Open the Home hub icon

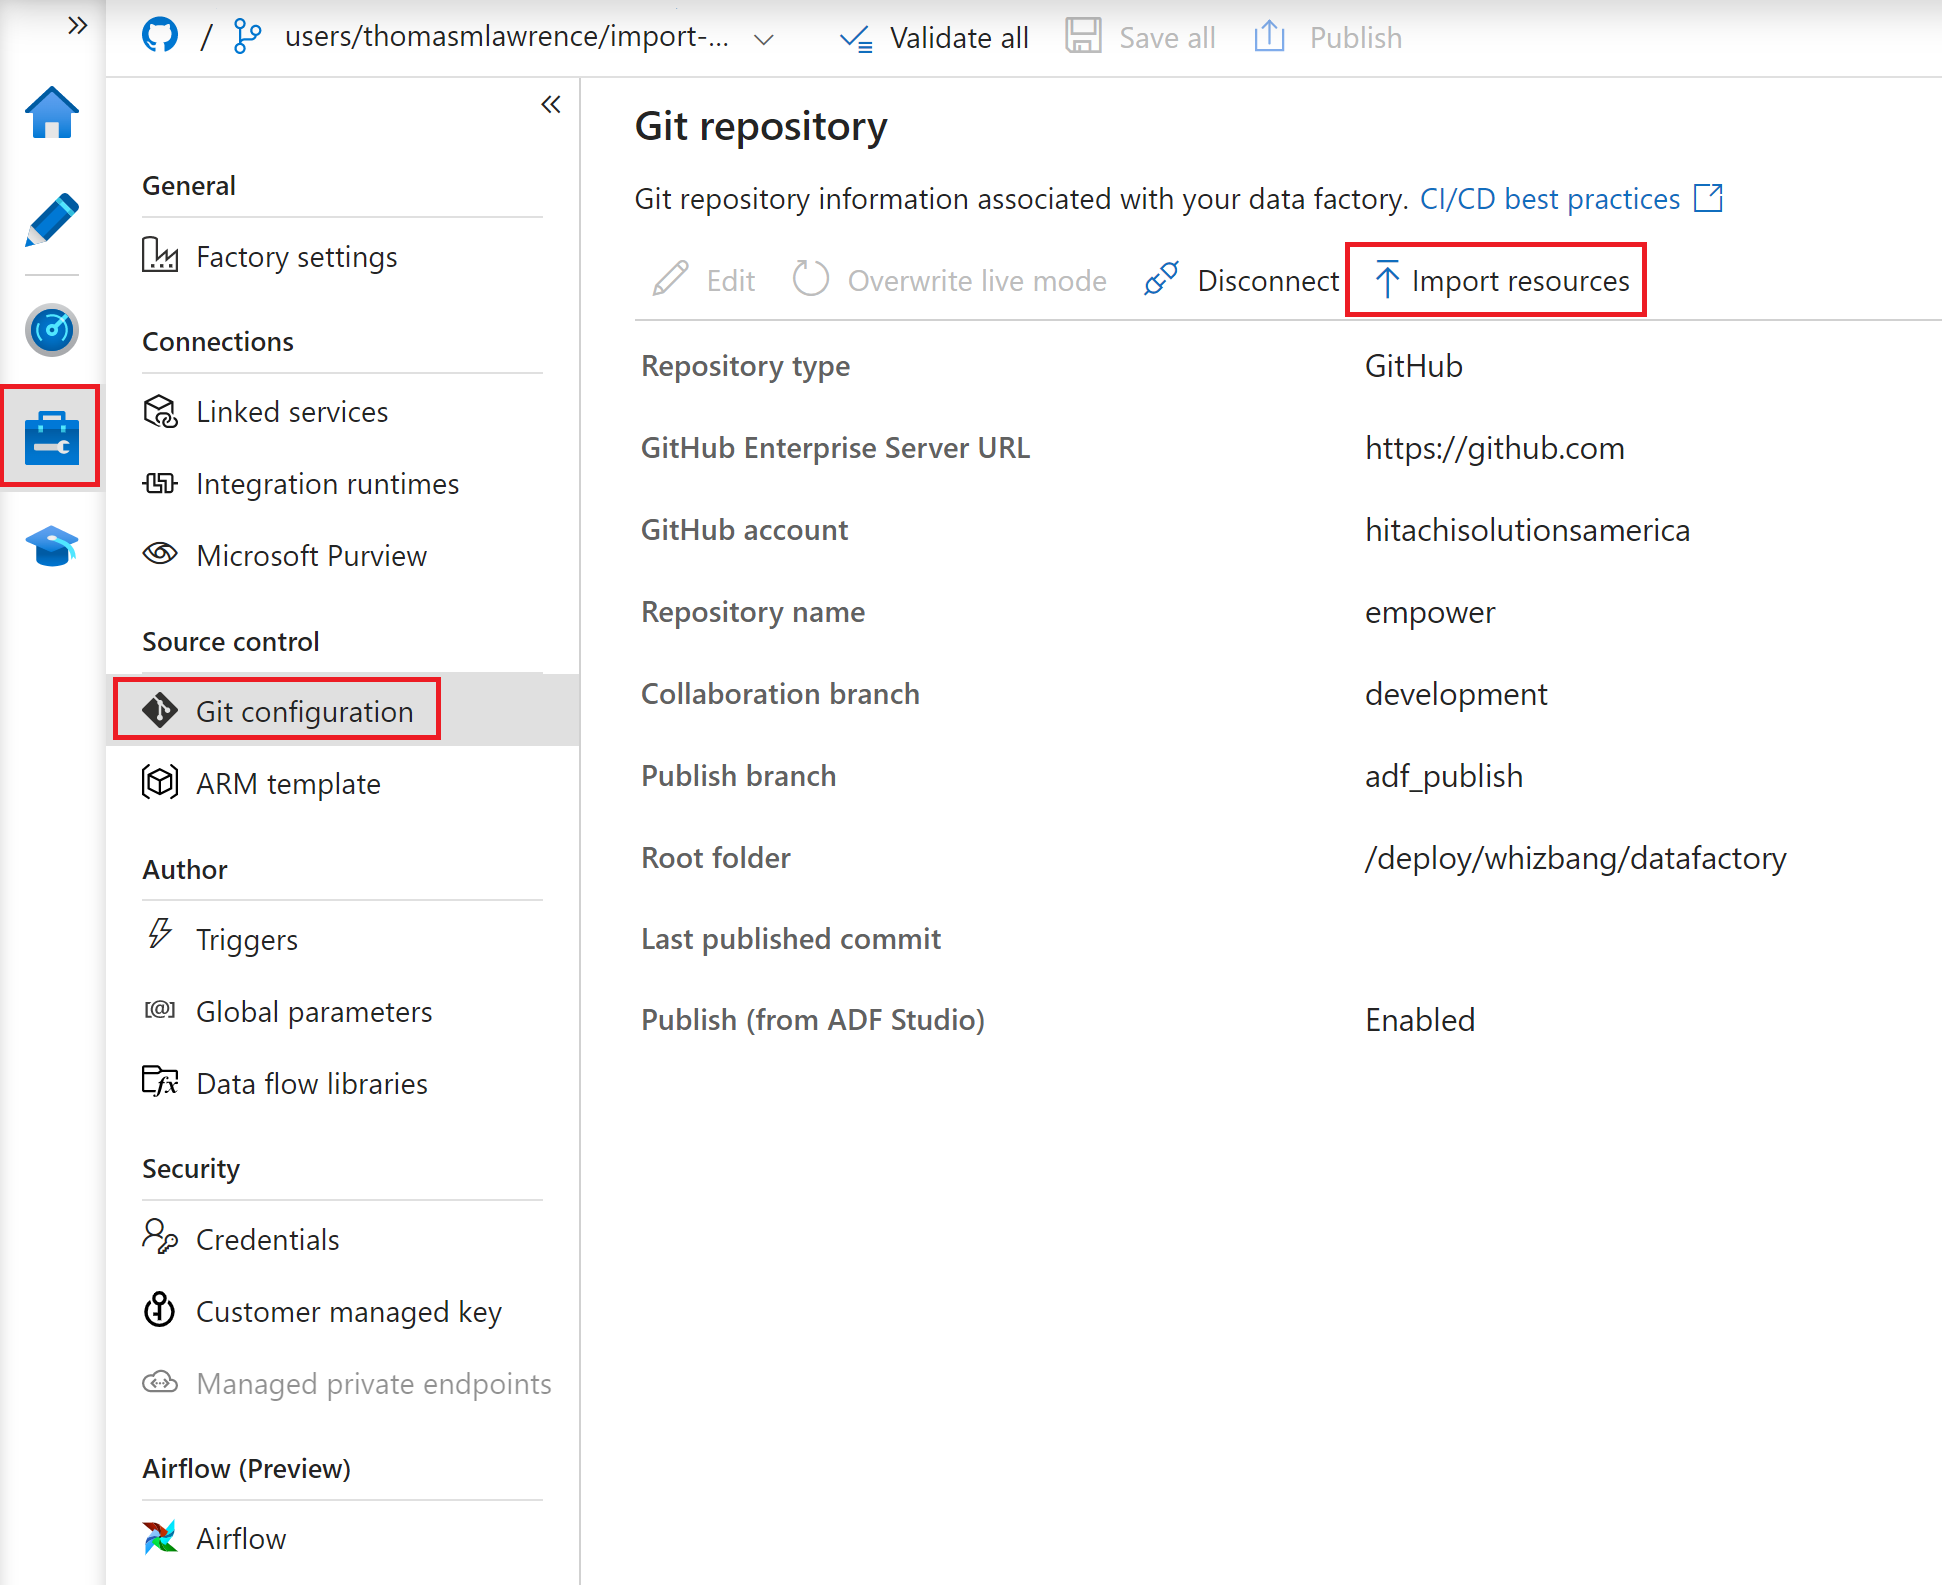pyautogui.click(x=52, y=113)
